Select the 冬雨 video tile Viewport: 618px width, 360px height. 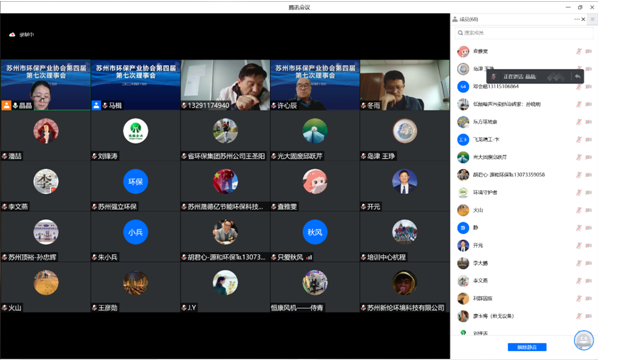(405, 85)
